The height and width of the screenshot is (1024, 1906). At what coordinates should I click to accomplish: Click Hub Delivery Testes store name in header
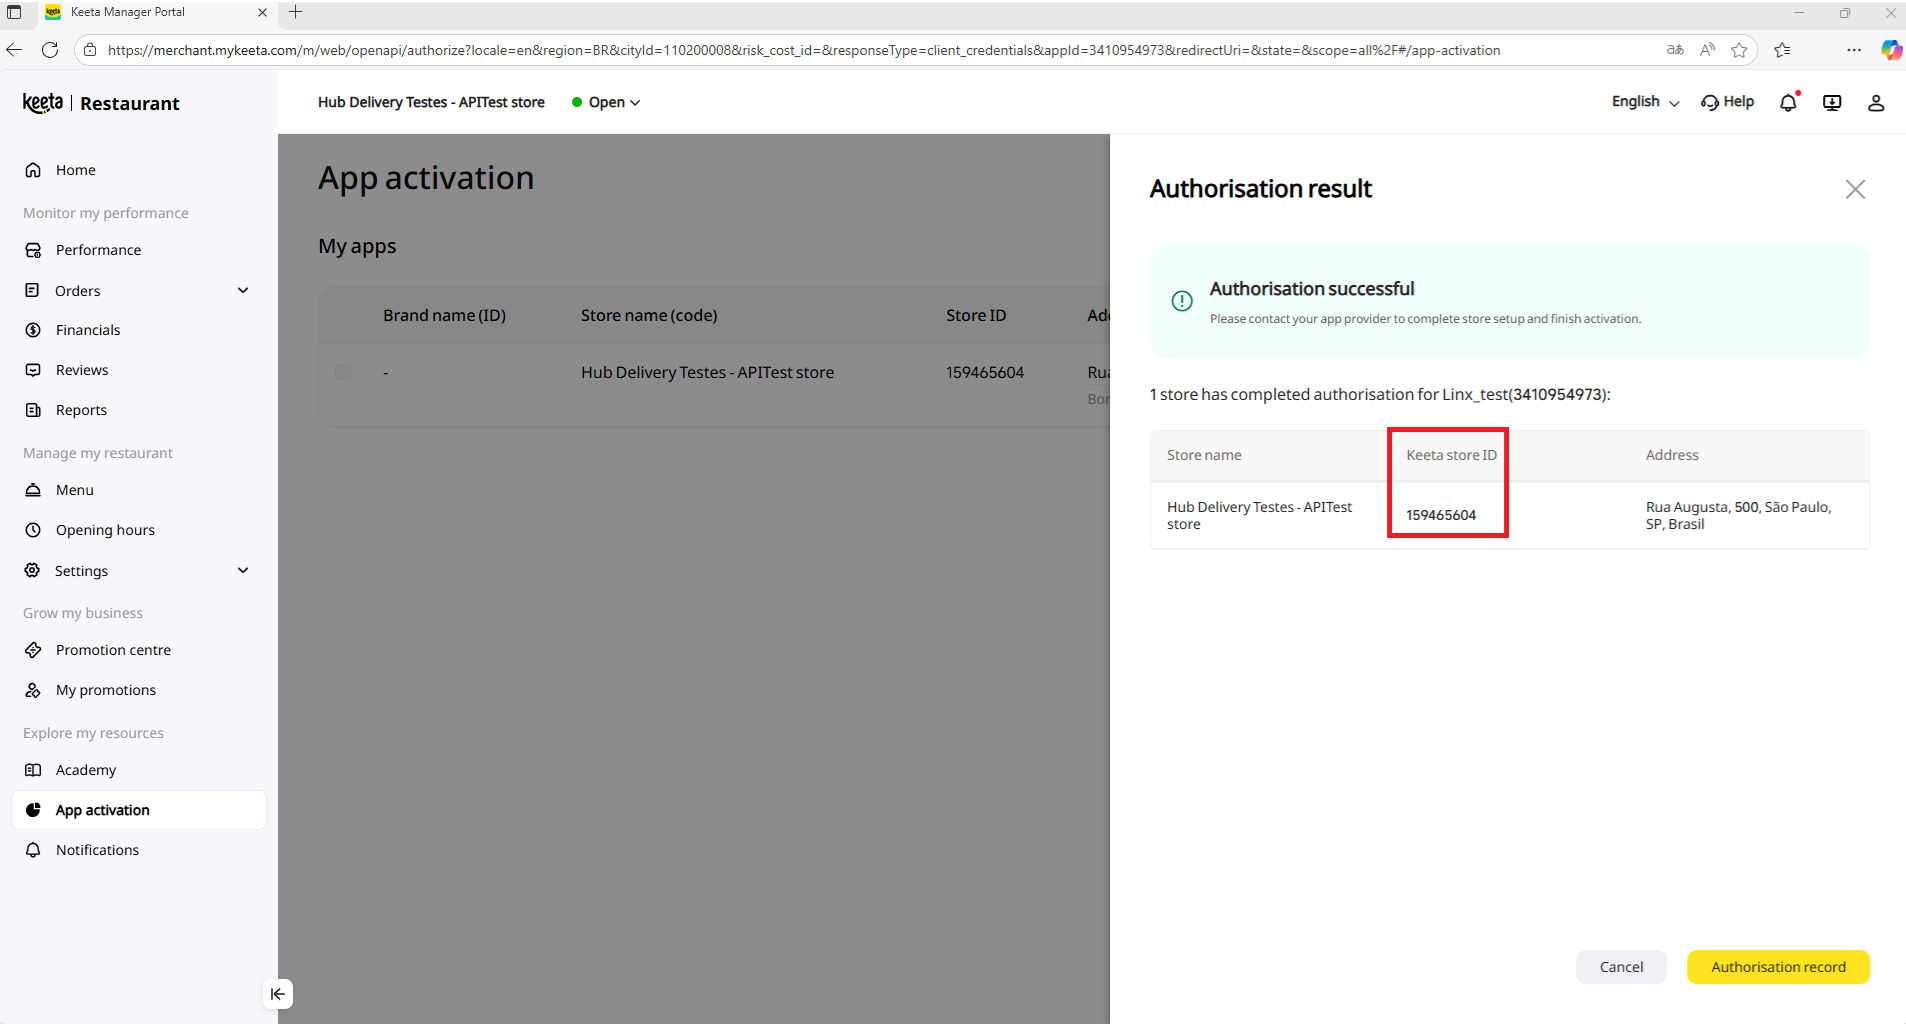[431, 102]
